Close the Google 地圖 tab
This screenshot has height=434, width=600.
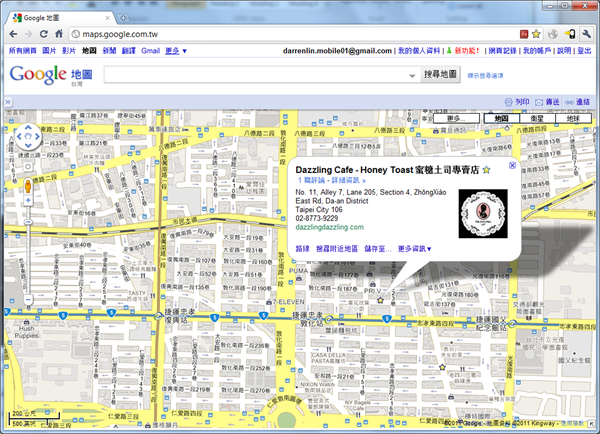[x=108, y=18]
